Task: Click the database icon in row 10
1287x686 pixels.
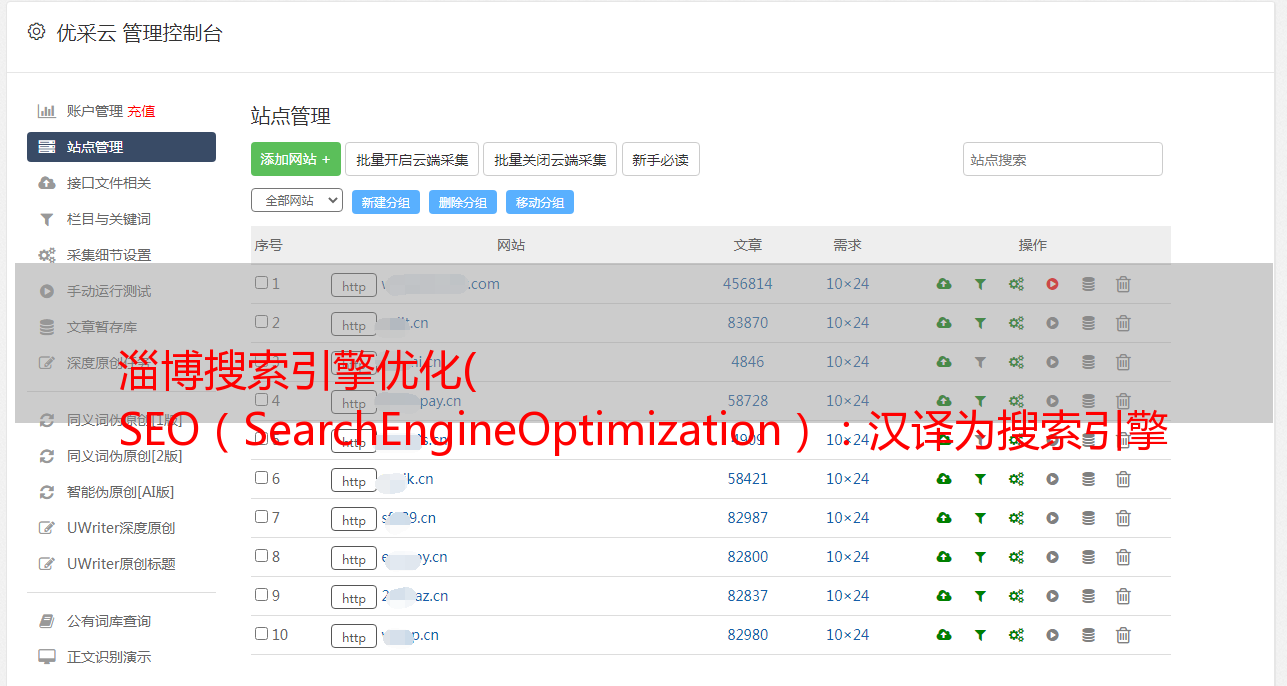Action: click(1088, 635)
